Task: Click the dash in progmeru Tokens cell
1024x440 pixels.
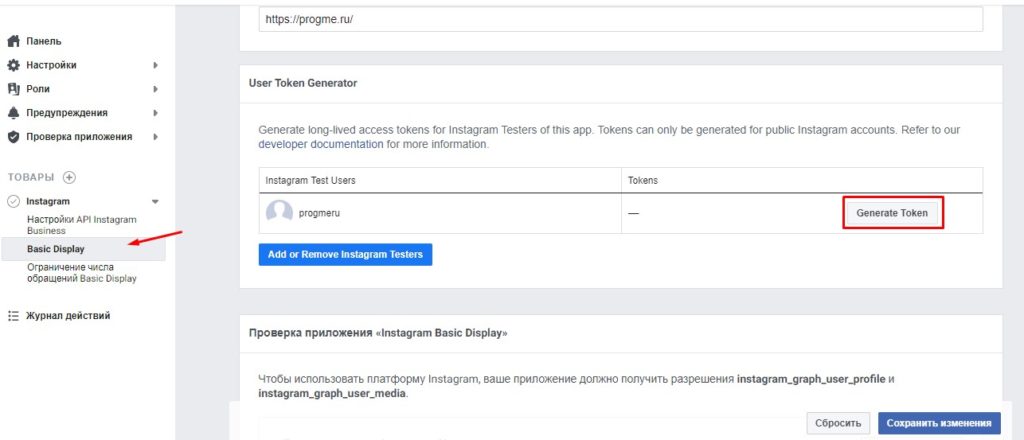Action: (x=633, y=213)
